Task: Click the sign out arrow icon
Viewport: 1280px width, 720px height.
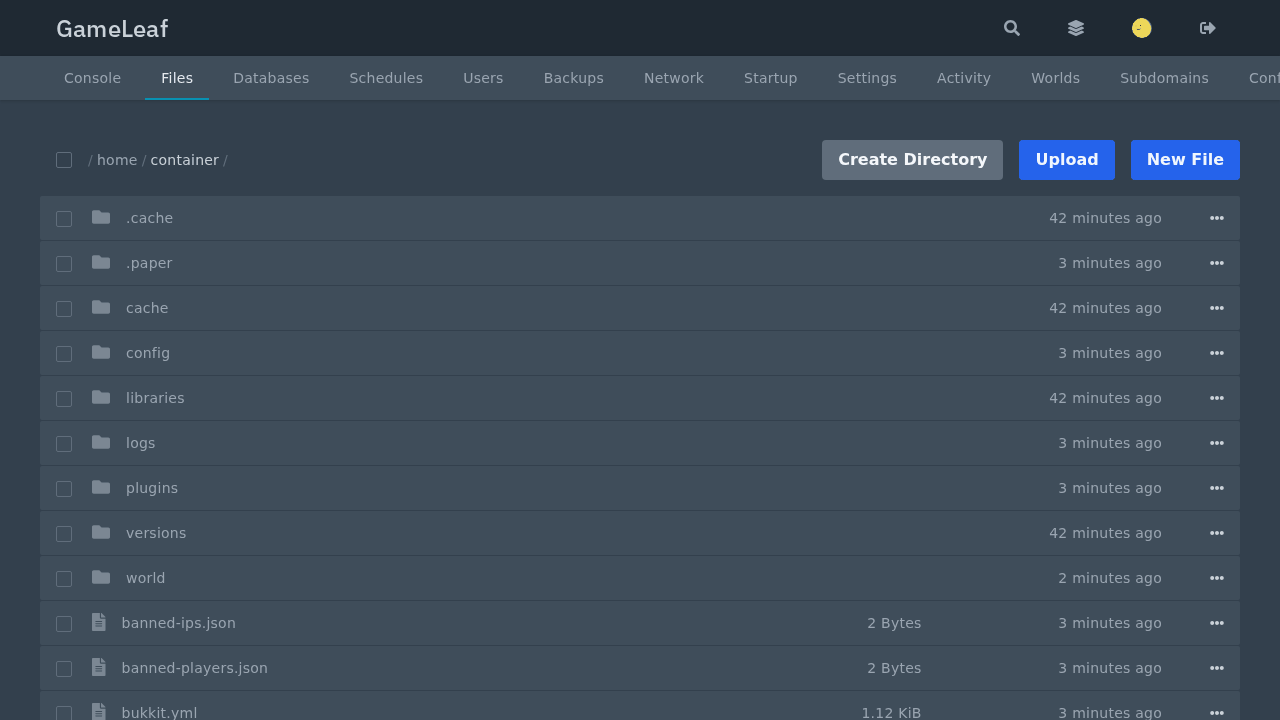Action: coord(1208,28)
